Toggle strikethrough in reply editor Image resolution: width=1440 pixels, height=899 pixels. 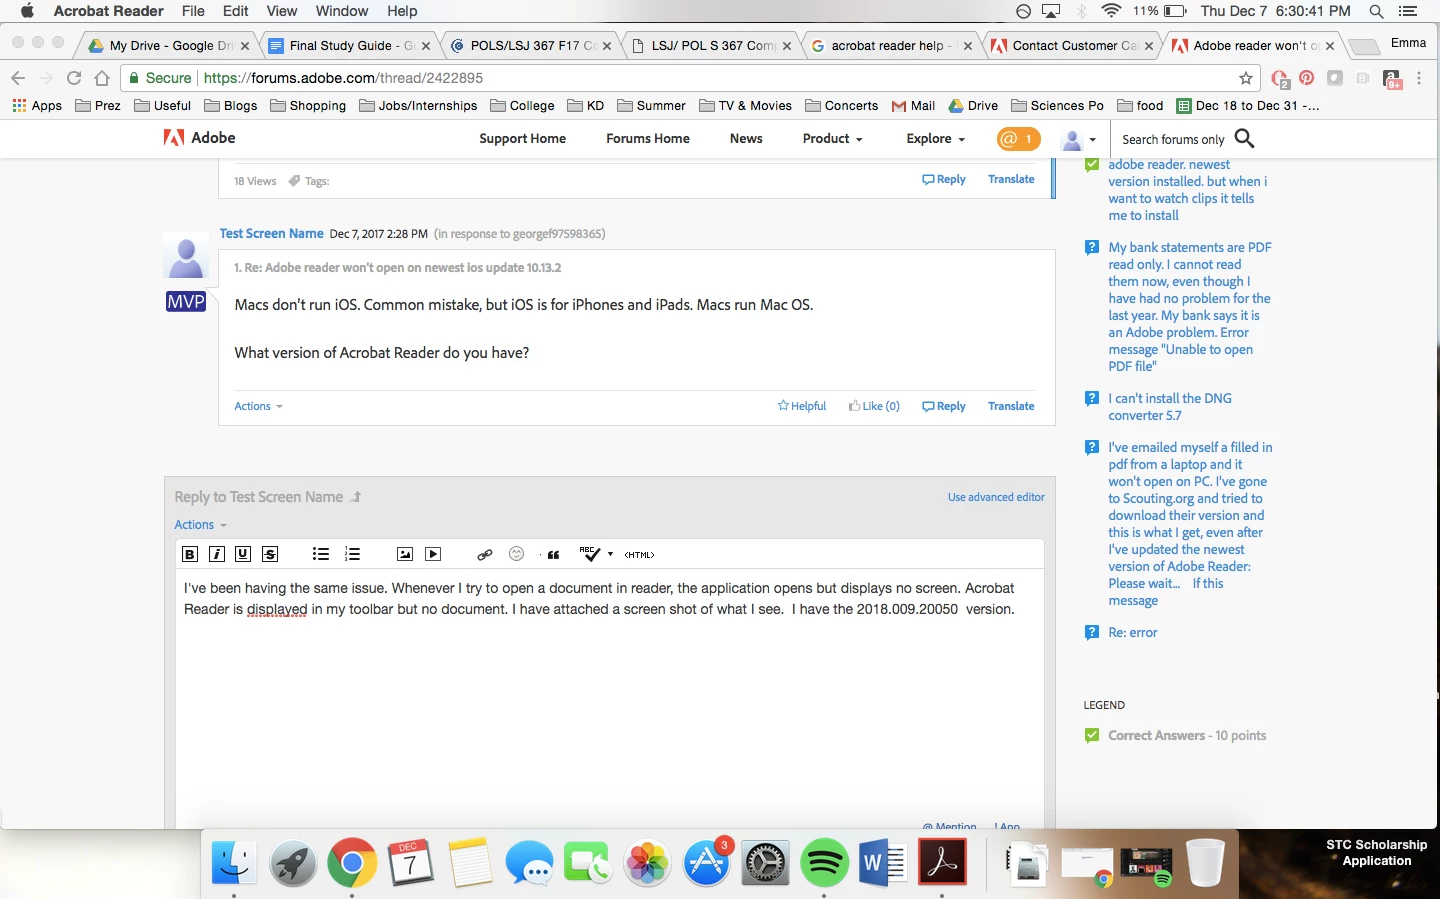pos(270,554)
